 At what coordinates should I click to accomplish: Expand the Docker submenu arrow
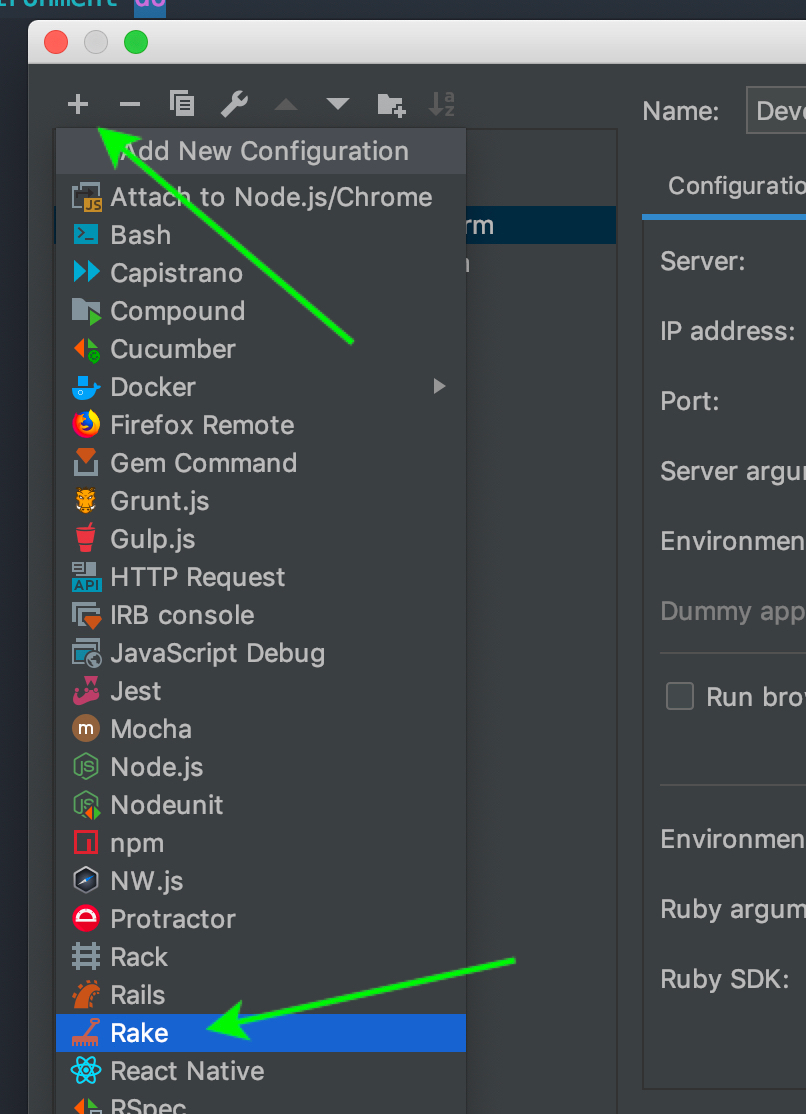click(x=439, y=386)
